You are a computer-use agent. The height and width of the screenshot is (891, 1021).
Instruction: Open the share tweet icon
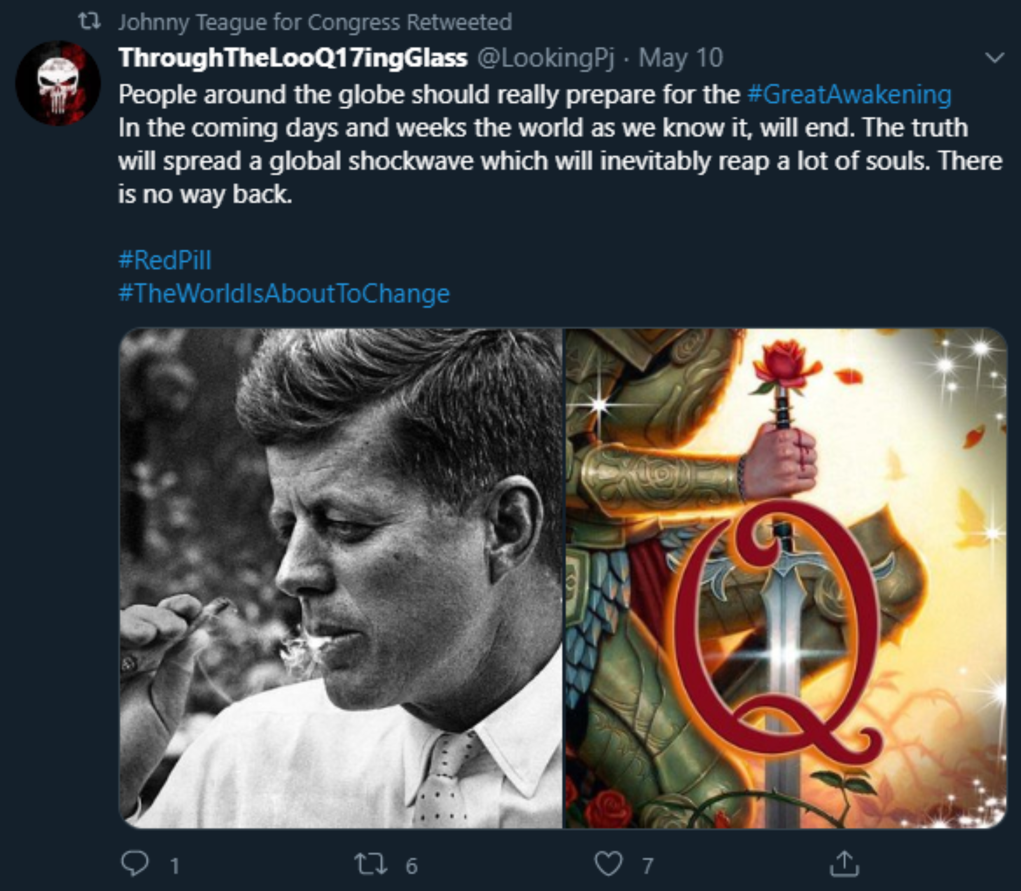(x=845, y=863)
